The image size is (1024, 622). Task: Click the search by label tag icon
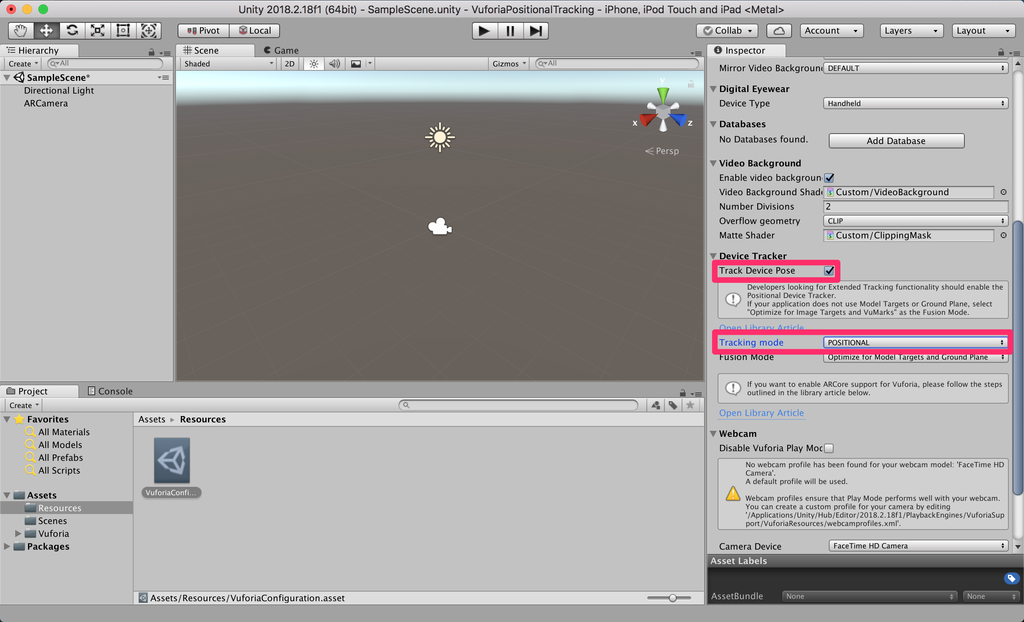[x=673, y=405]
